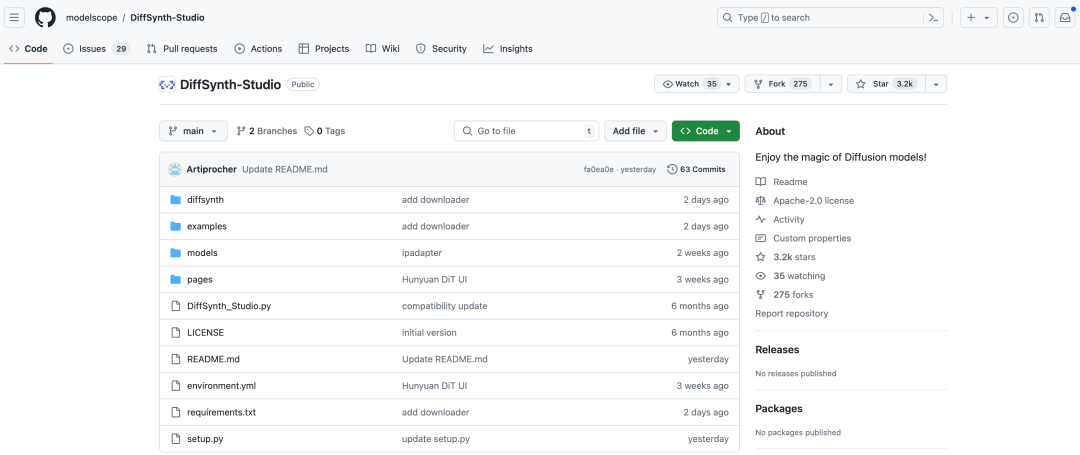Open the README.md file

(x=213, y=359)
